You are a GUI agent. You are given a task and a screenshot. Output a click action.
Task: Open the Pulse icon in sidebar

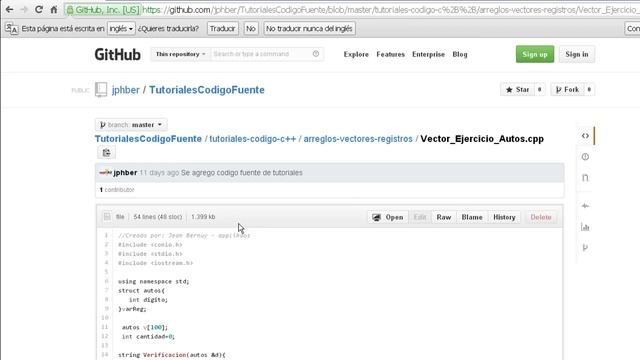(x=585, y=206)
